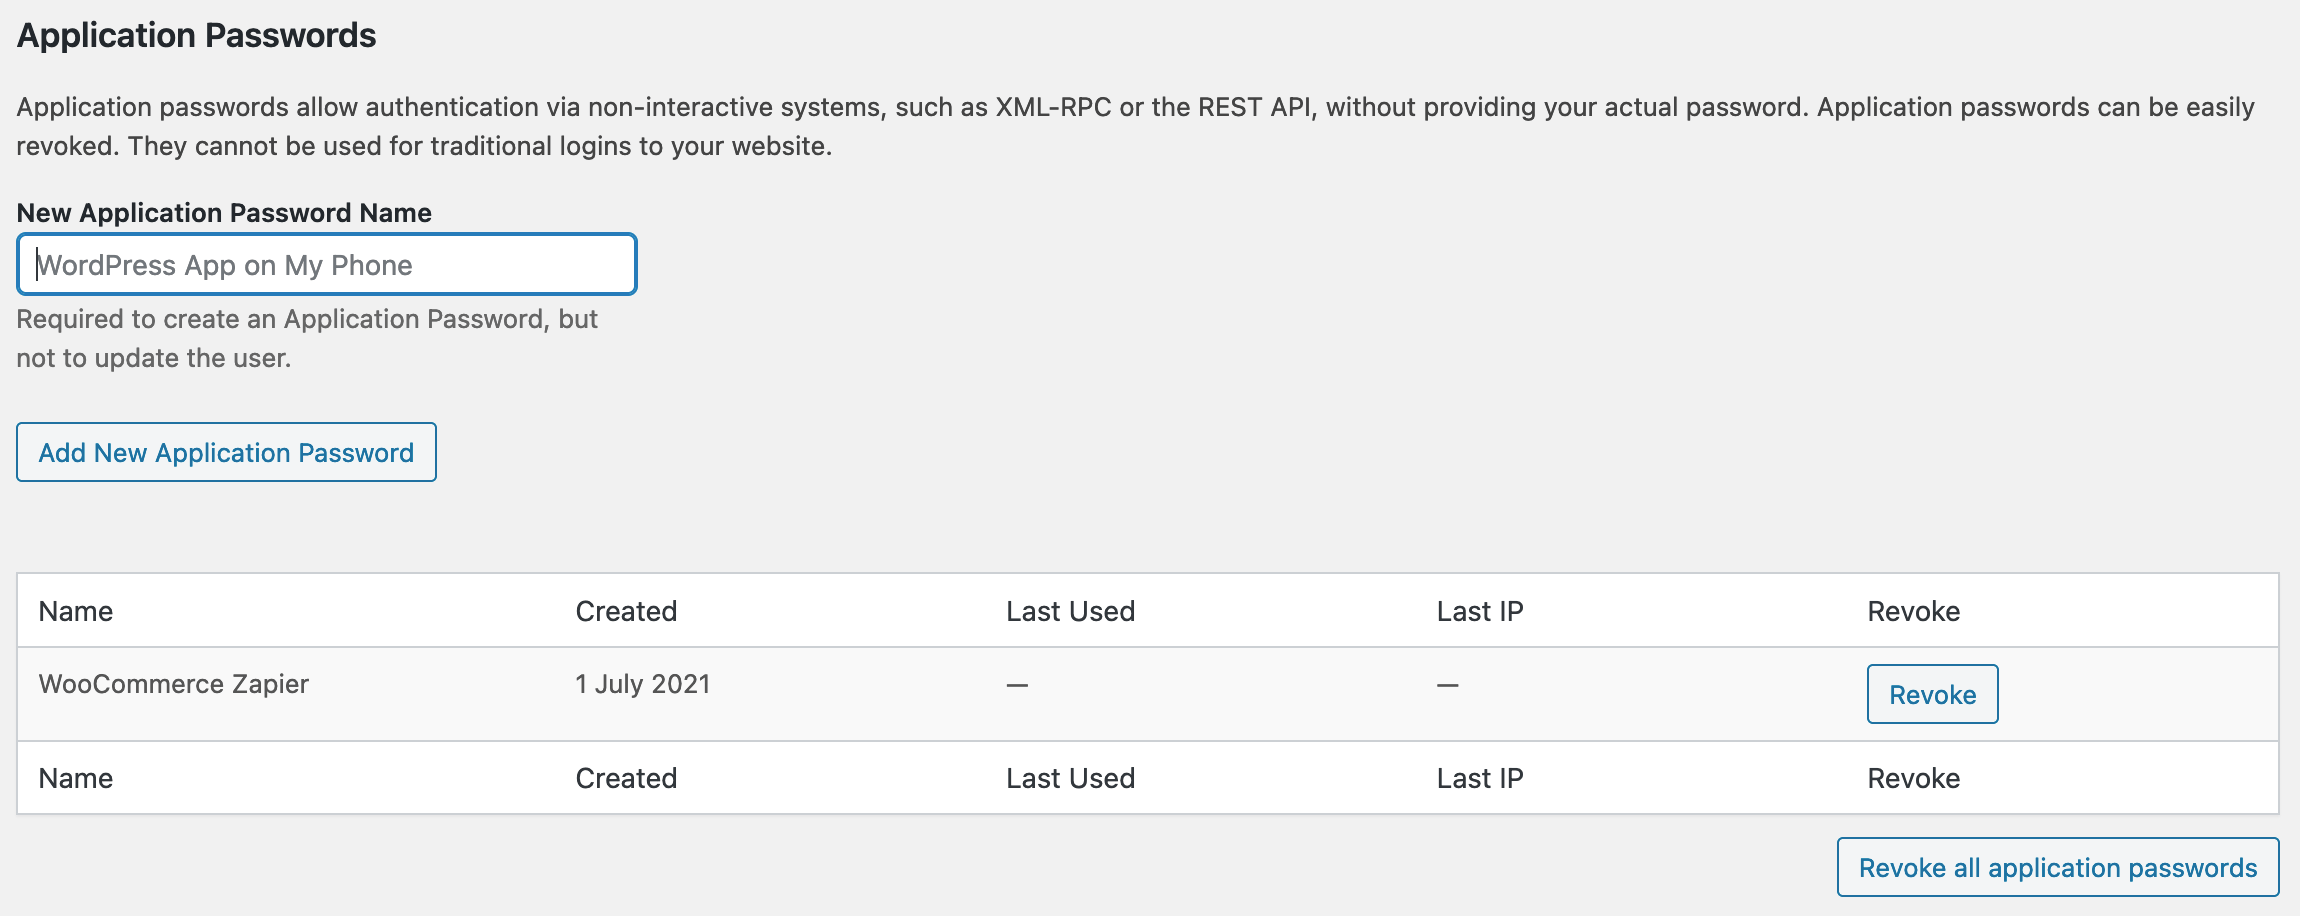Click the Last IP label in table footer
The height and width of the screenshot is (916, 2300).
(x=1480, y=778)
